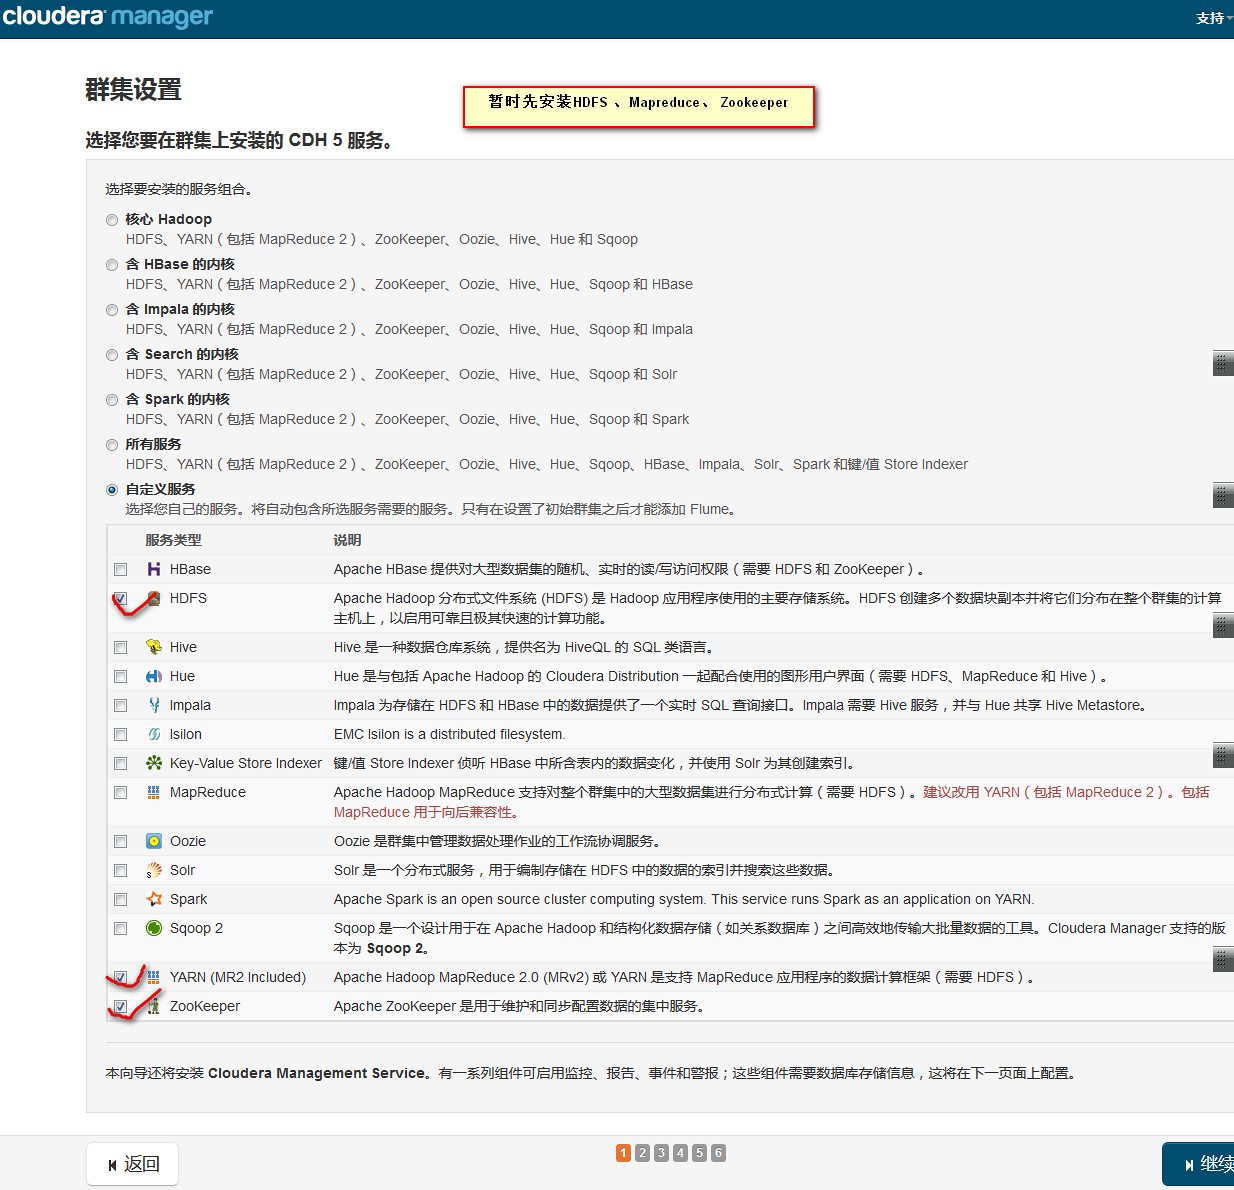Check the Spark service checkbox

[121, 900]
